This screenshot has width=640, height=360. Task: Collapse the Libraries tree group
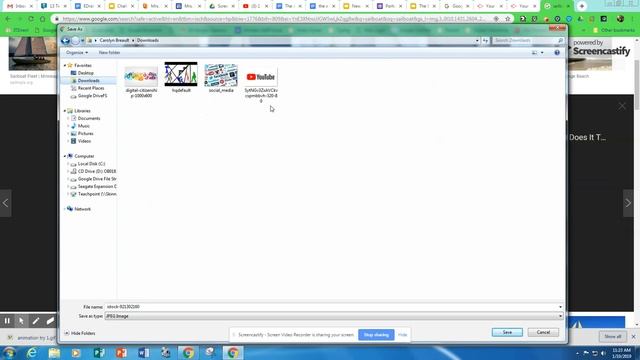(x=64, y=111)
